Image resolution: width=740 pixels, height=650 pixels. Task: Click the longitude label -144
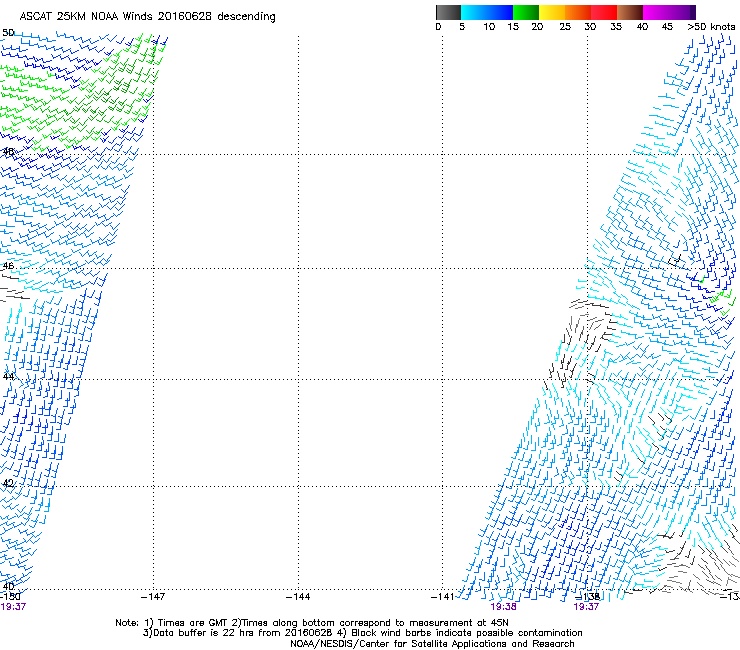pyautogui.click(x=298, y=597)
